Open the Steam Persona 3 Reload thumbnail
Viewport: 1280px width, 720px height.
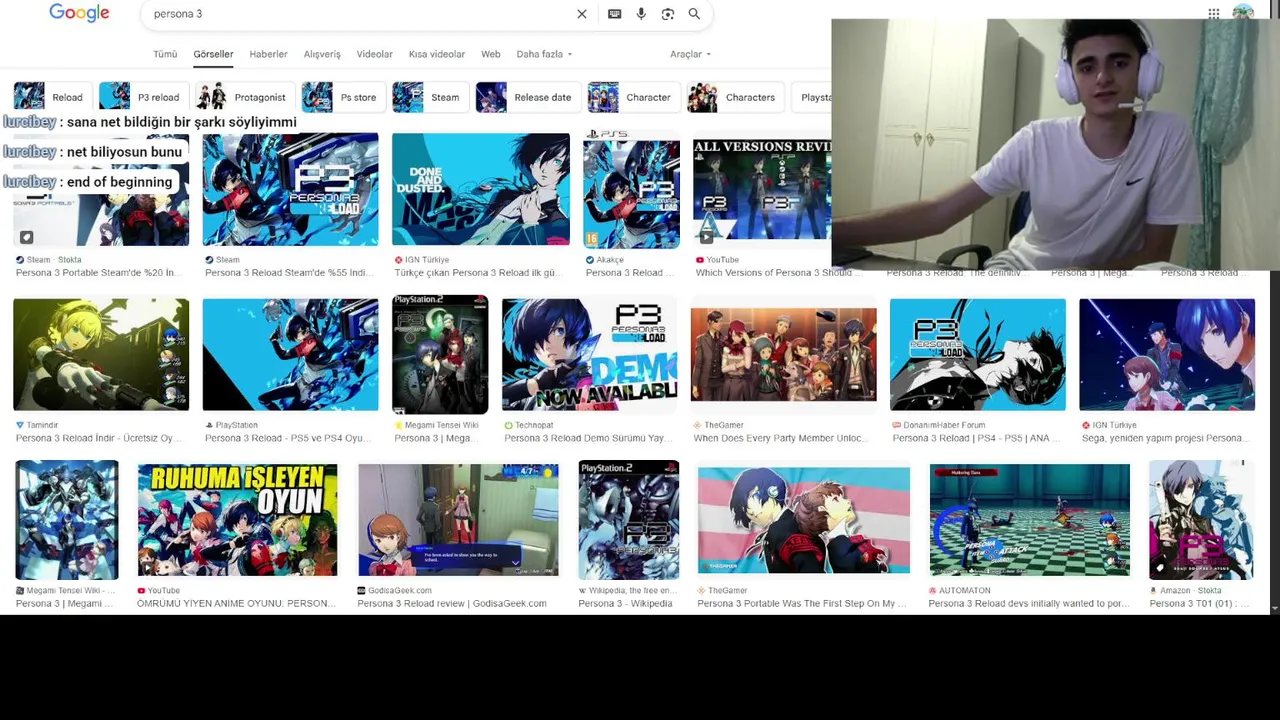tap(290, 189)
